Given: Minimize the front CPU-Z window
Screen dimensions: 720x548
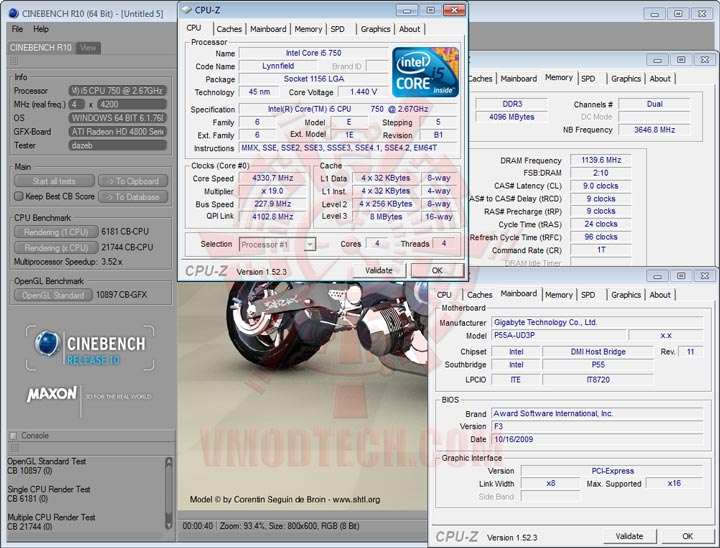Looking at the screenshot, I should pos(407,10).
